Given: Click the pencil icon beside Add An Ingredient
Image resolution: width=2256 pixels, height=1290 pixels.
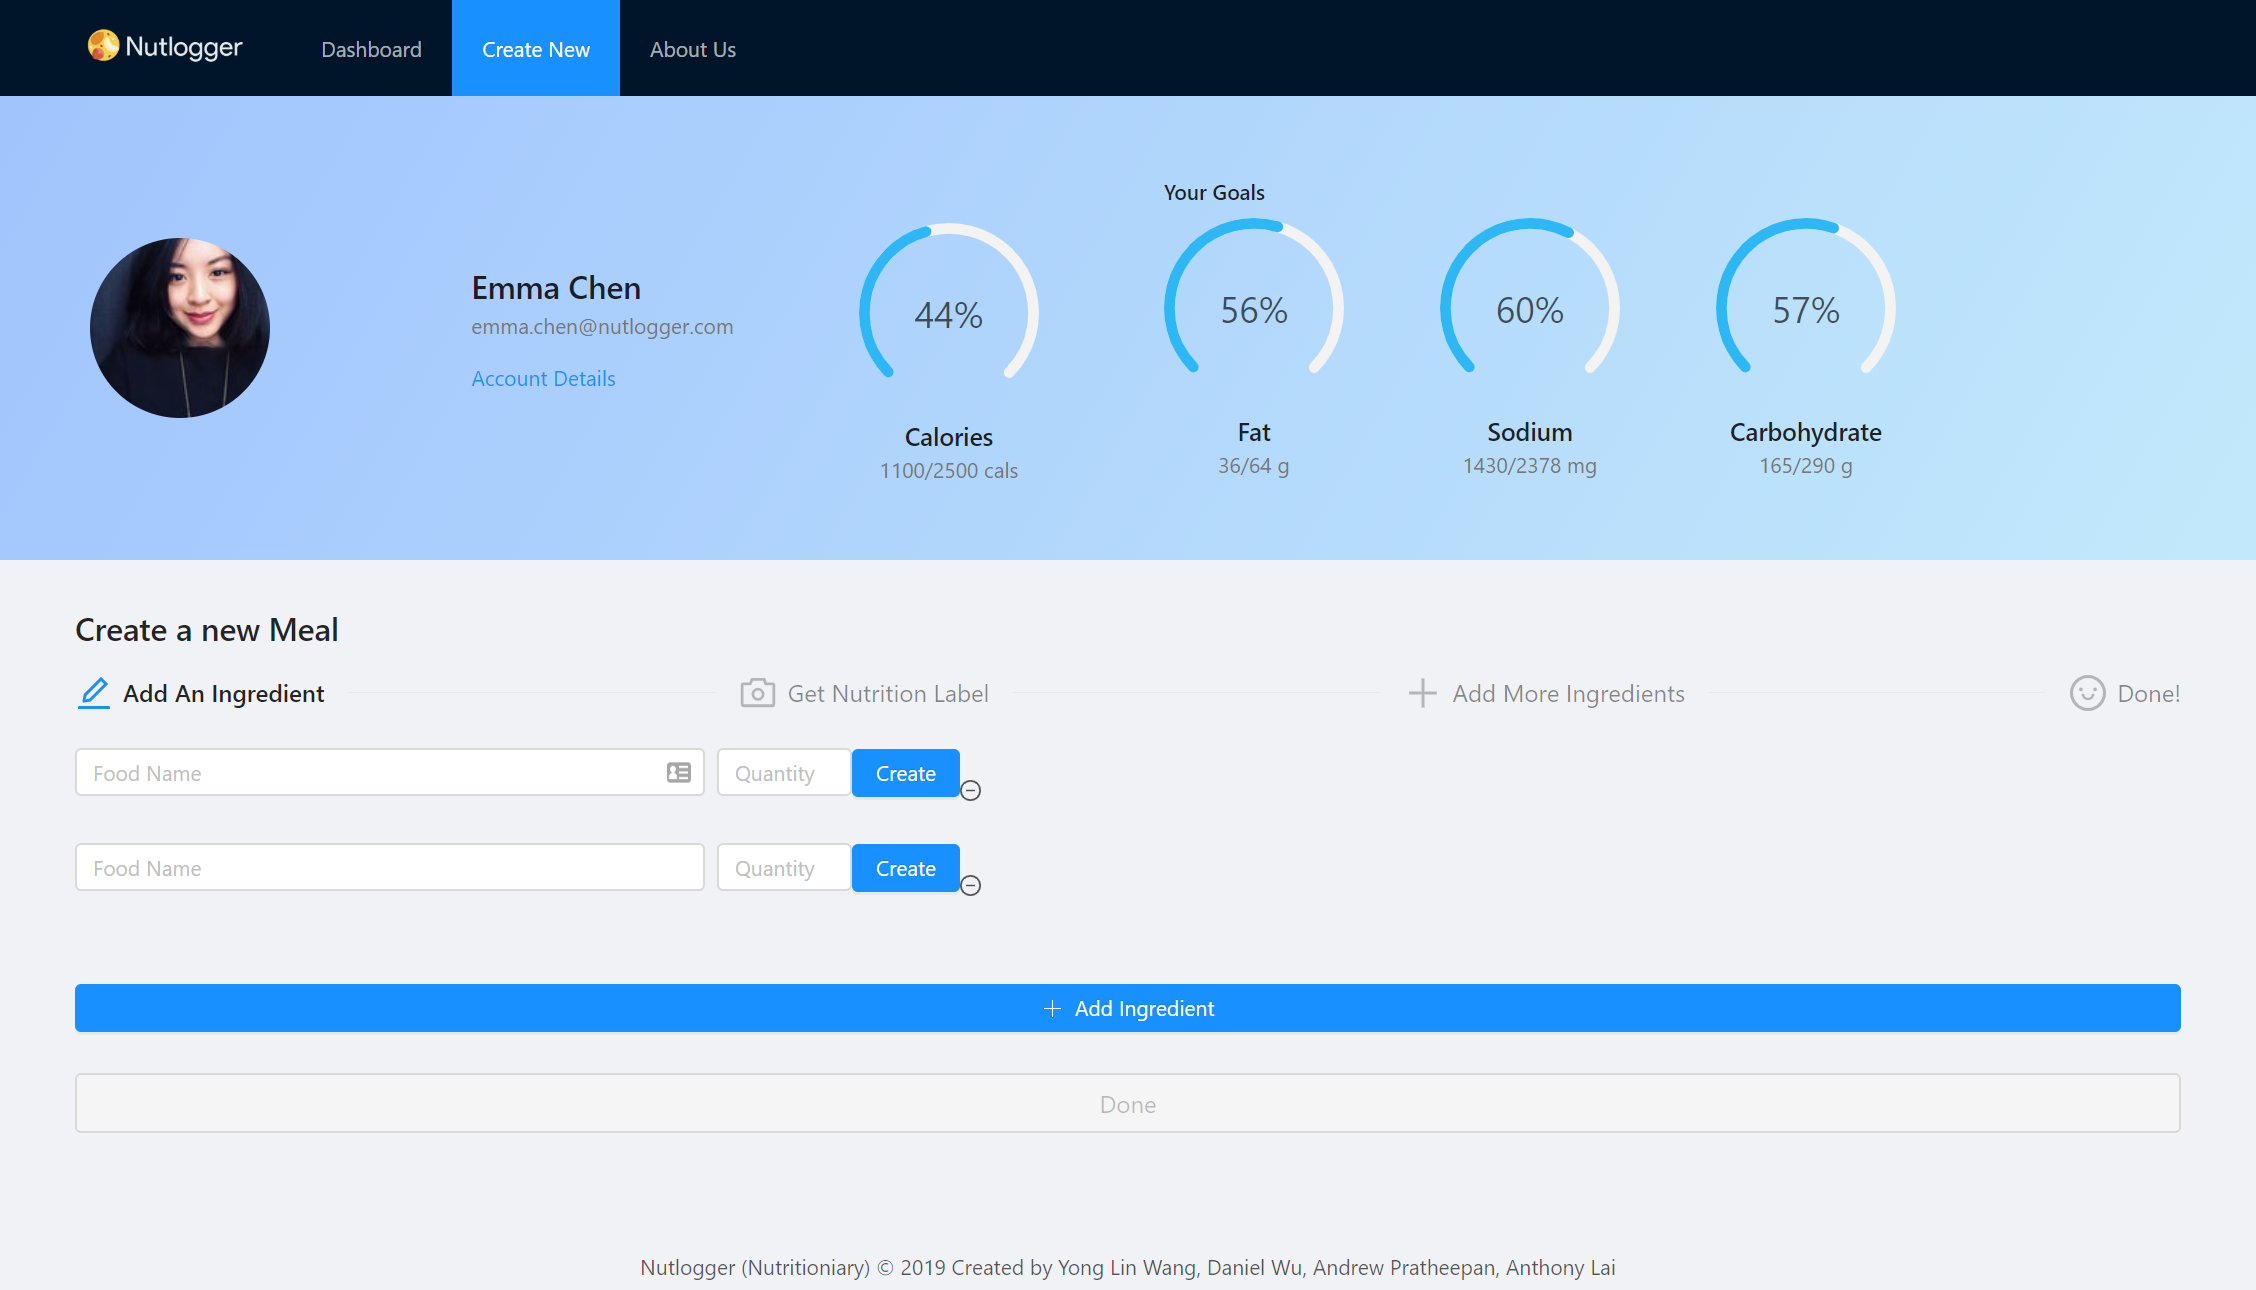Looking at the screenshot, I should point(94,693).
